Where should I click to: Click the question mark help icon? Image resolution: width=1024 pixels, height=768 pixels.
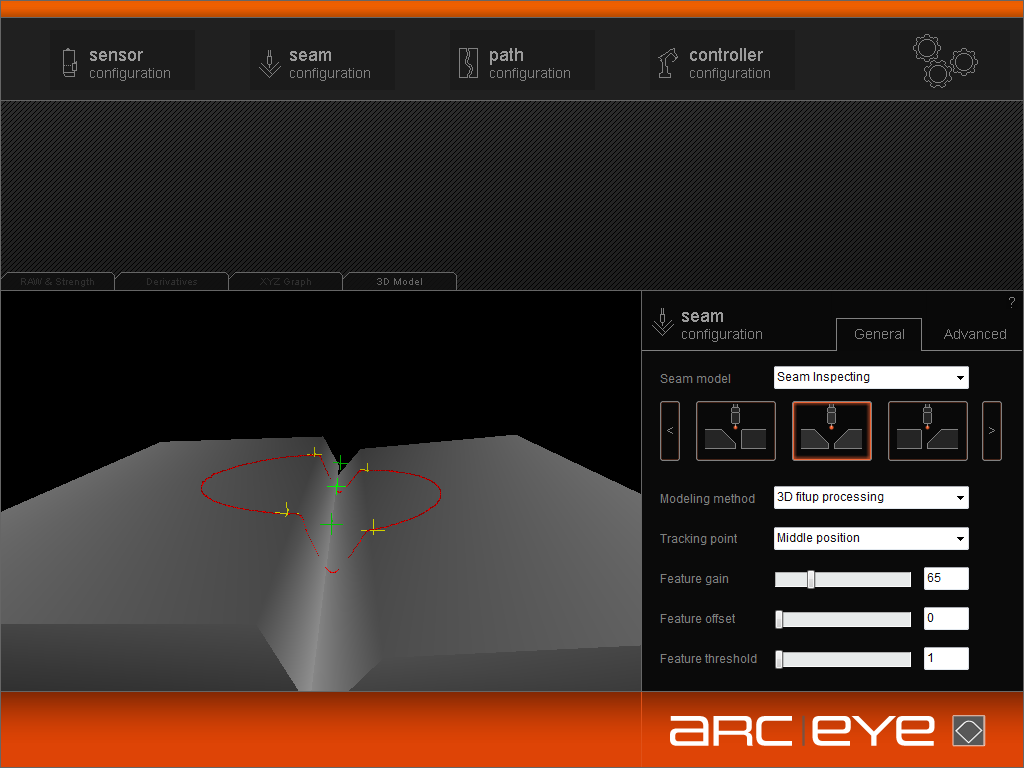[1011, 303]
